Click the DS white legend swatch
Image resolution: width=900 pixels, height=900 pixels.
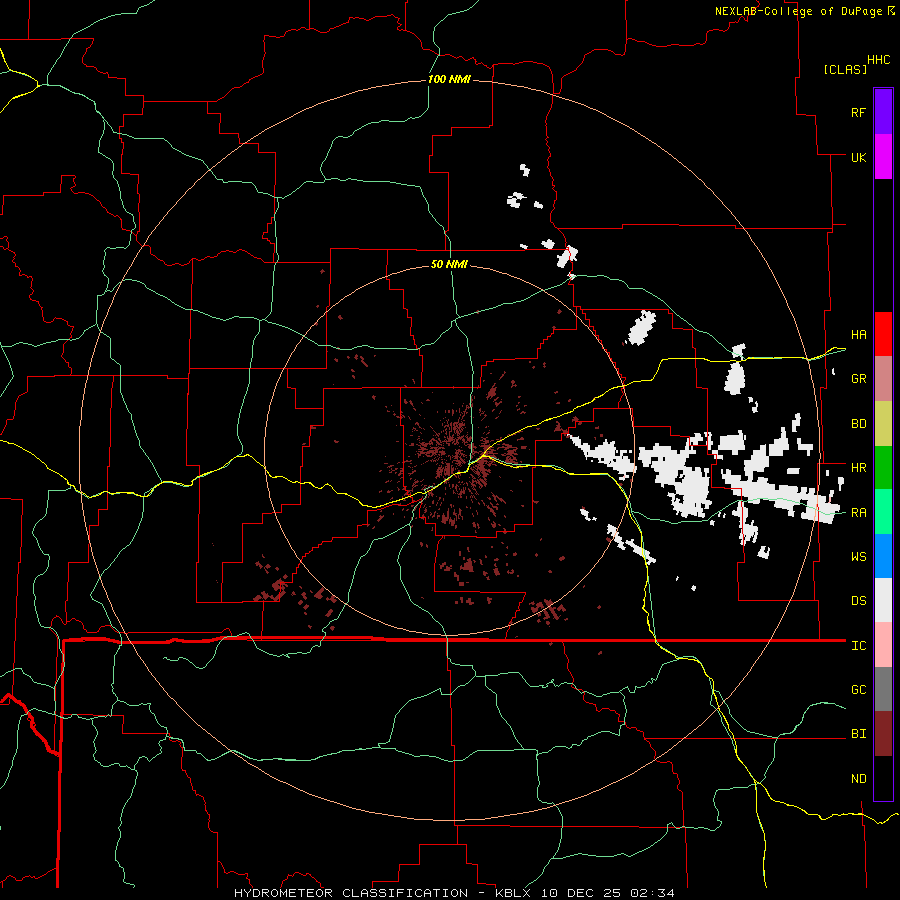(x=883, y=600)
